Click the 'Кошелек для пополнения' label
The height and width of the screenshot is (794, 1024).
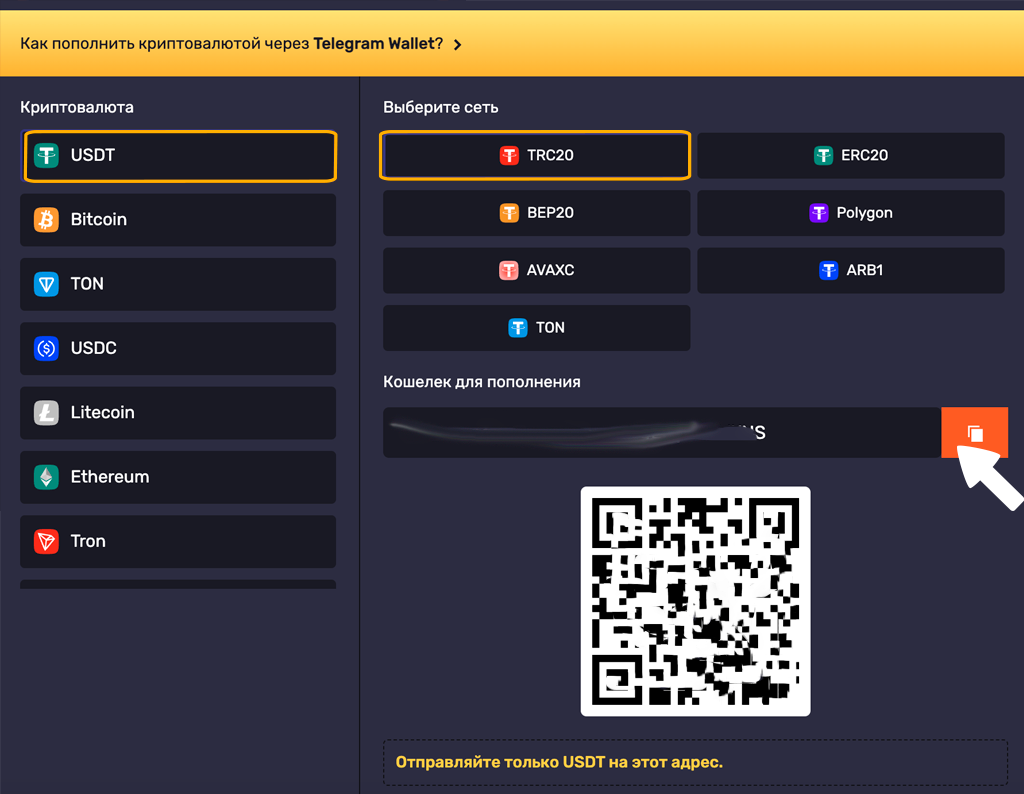482,382
